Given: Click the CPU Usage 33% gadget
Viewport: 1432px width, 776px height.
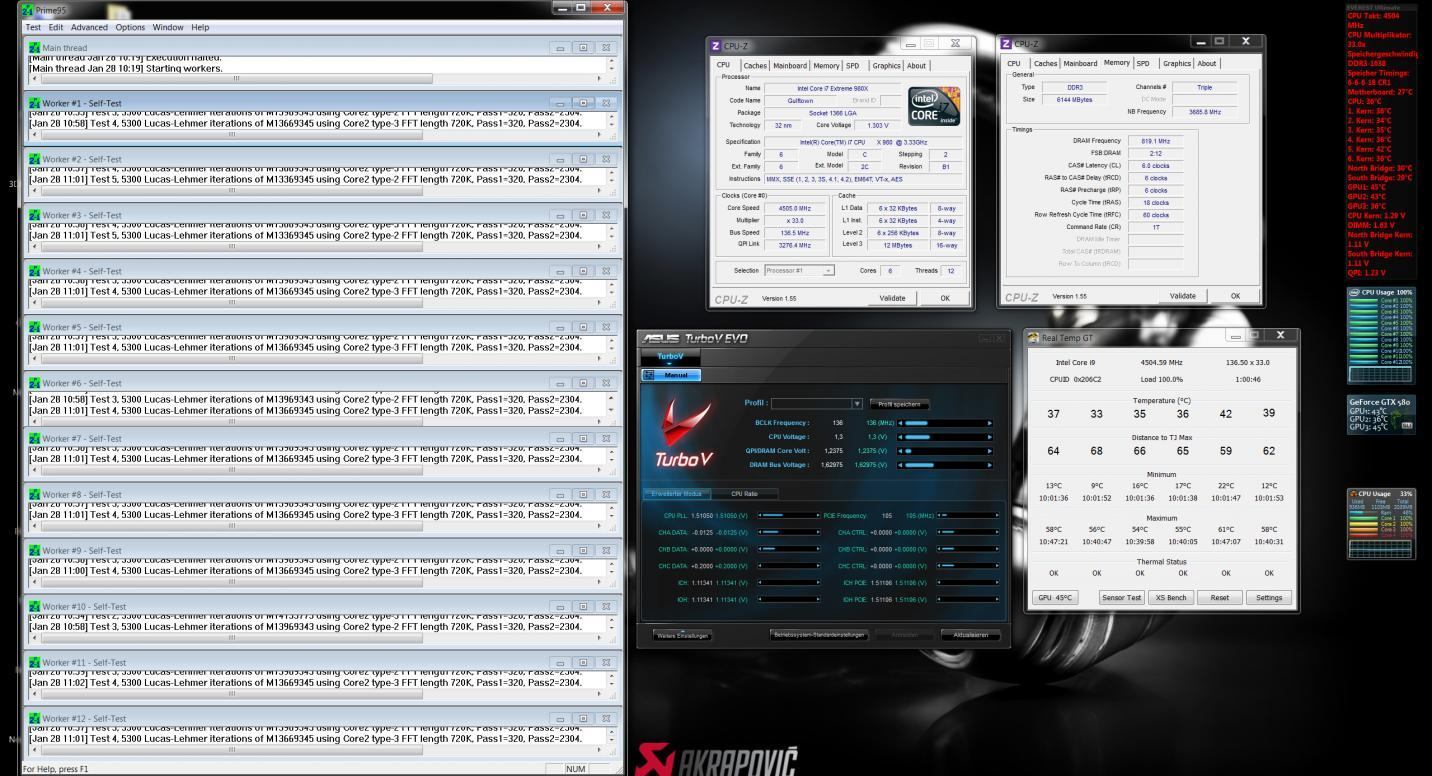Looking at the screenshot, I should point(1382,524).
